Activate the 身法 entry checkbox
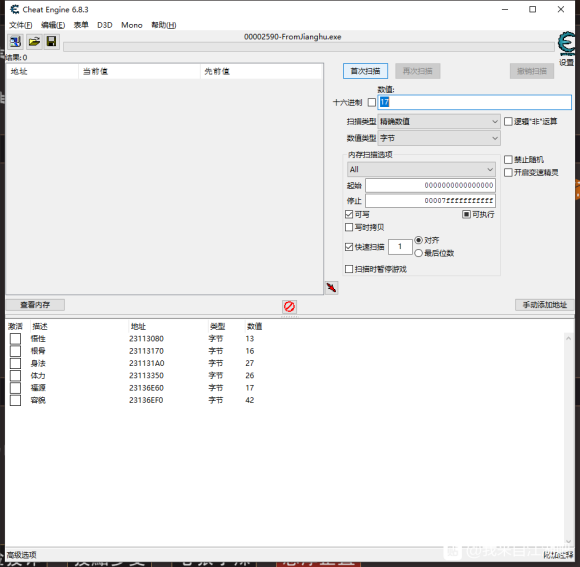The height and width of the screenshot is (567, 580). [15, 363]
